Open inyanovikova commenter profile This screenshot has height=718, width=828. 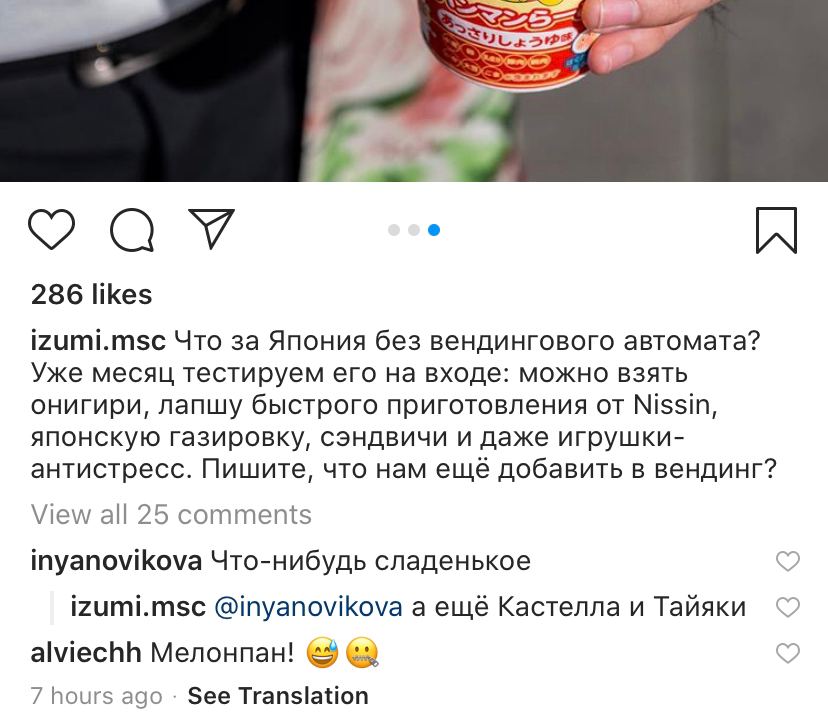(116, 561)
